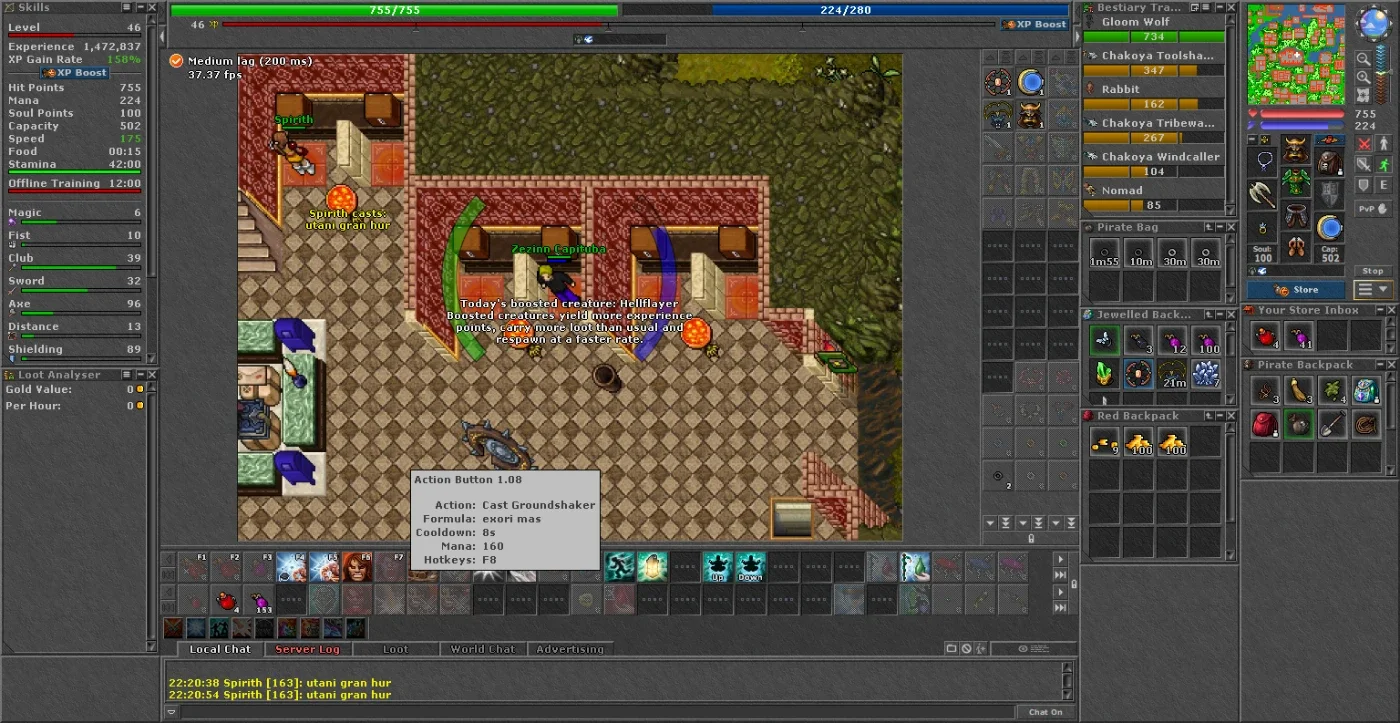Screen dimensions: 1400x723
Task: Center the minimap on player
Action: coord(1363,95)
